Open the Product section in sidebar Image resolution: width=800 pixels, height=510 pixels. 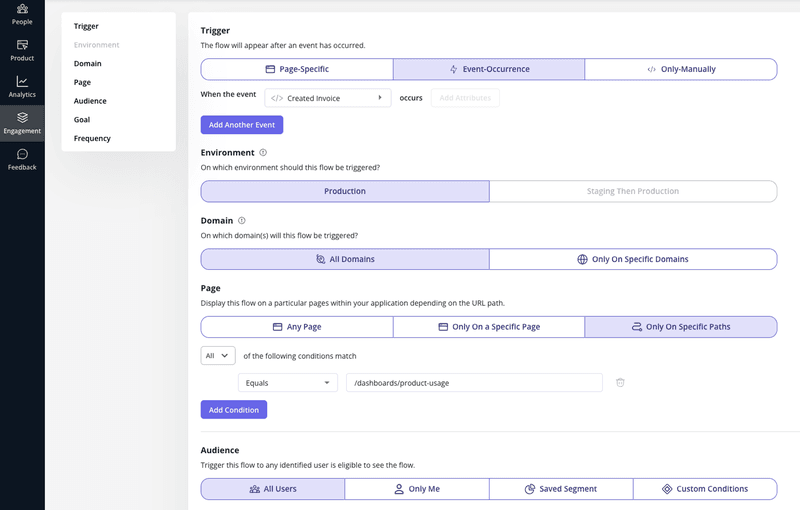pyautogui.click(x=22, y=50)
